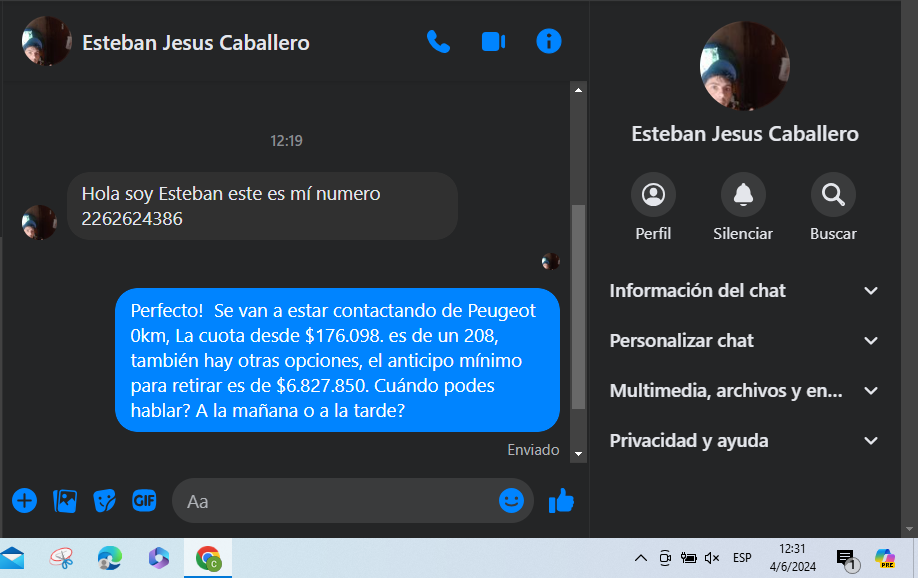Screen dimensions: 918x578
Task: Click the chat scrollbar up arrow
Action: coord(578,90)
